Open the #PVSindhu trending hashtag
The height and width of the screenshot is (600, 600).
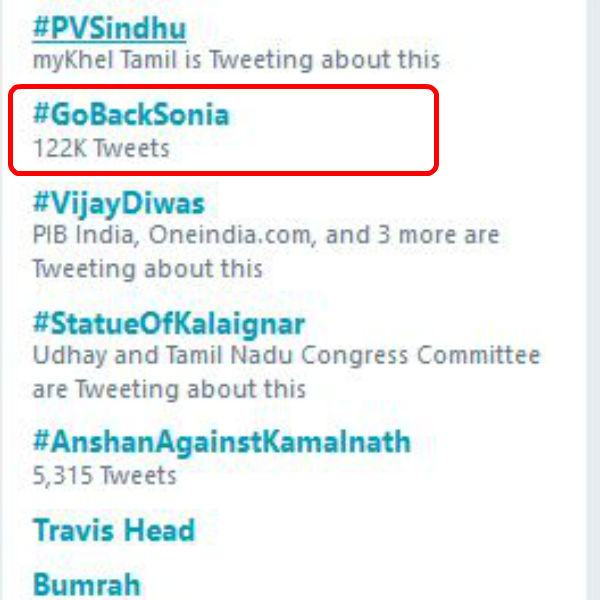tap(108, 28)
